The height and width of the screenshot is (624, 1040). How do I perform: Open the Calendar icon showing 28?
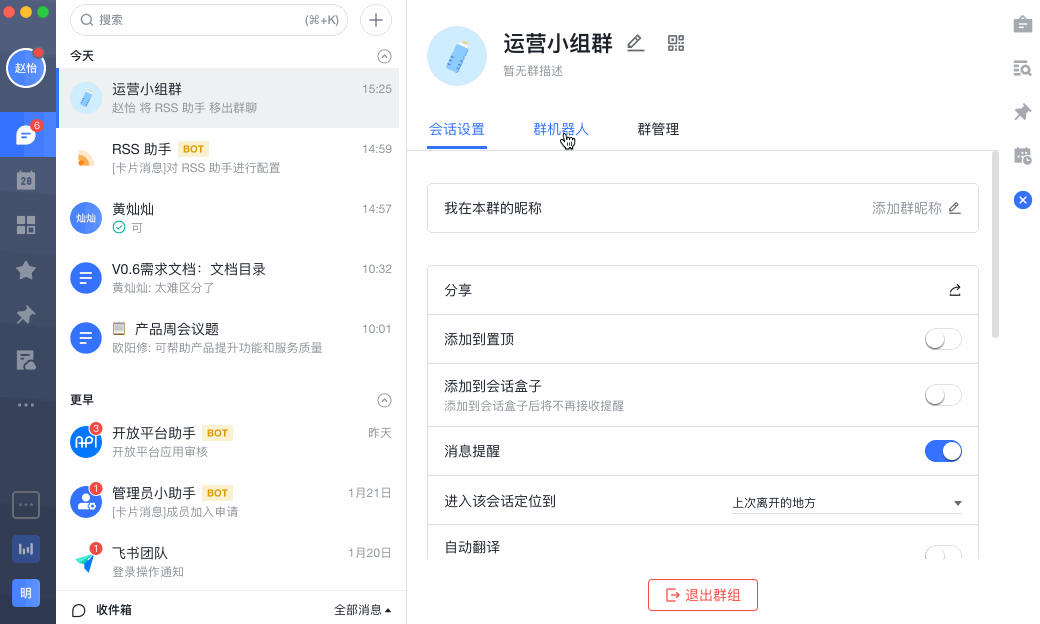26,180
